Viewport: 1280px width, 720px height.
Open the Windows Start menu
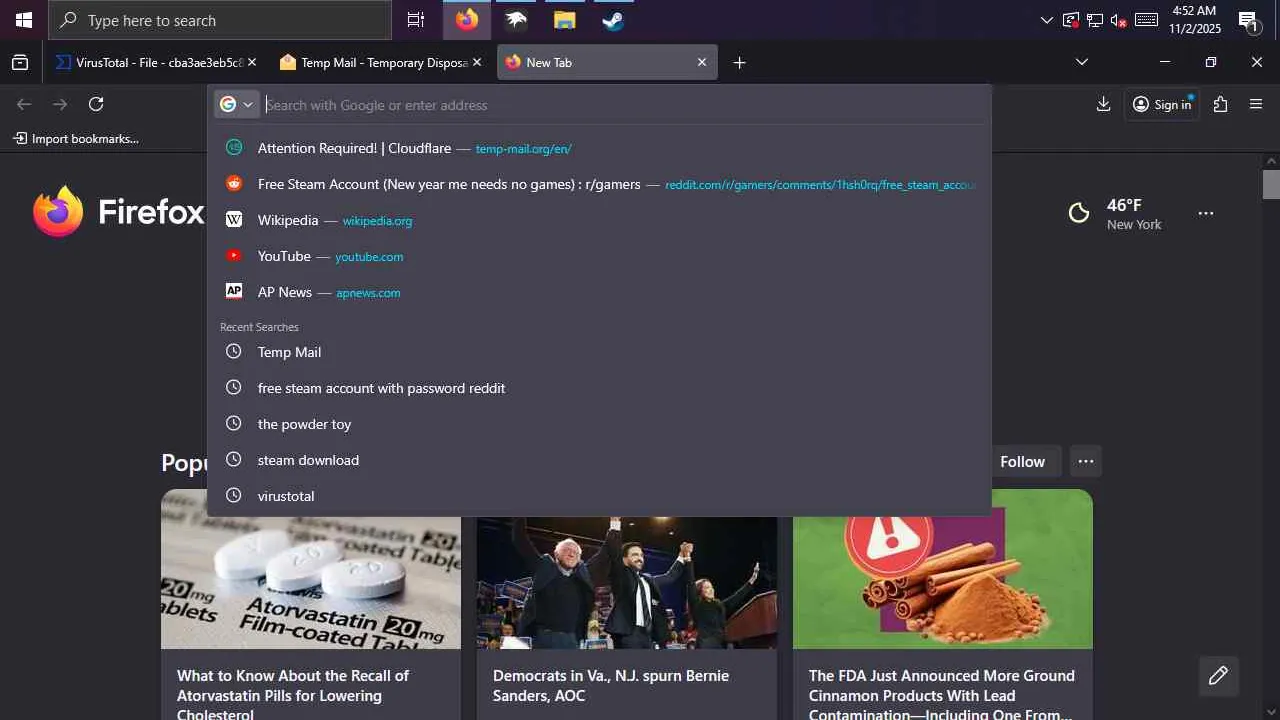(24, 20)
